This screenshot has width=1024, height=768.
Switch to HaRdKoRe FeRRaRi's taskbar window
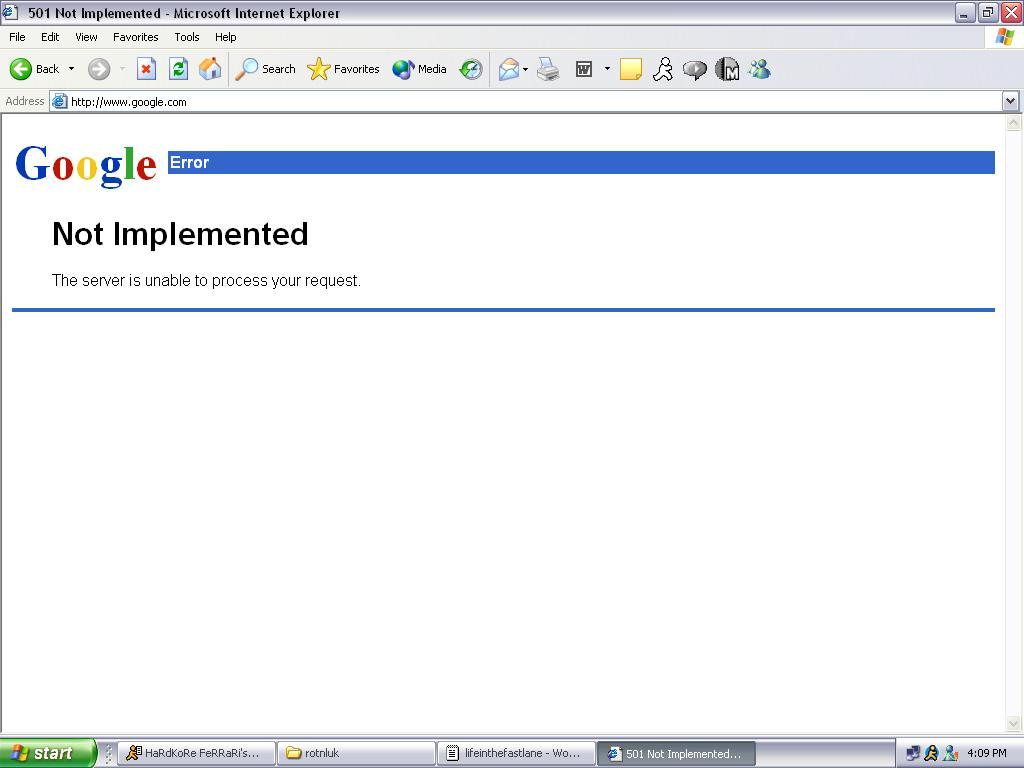point(196,753)
